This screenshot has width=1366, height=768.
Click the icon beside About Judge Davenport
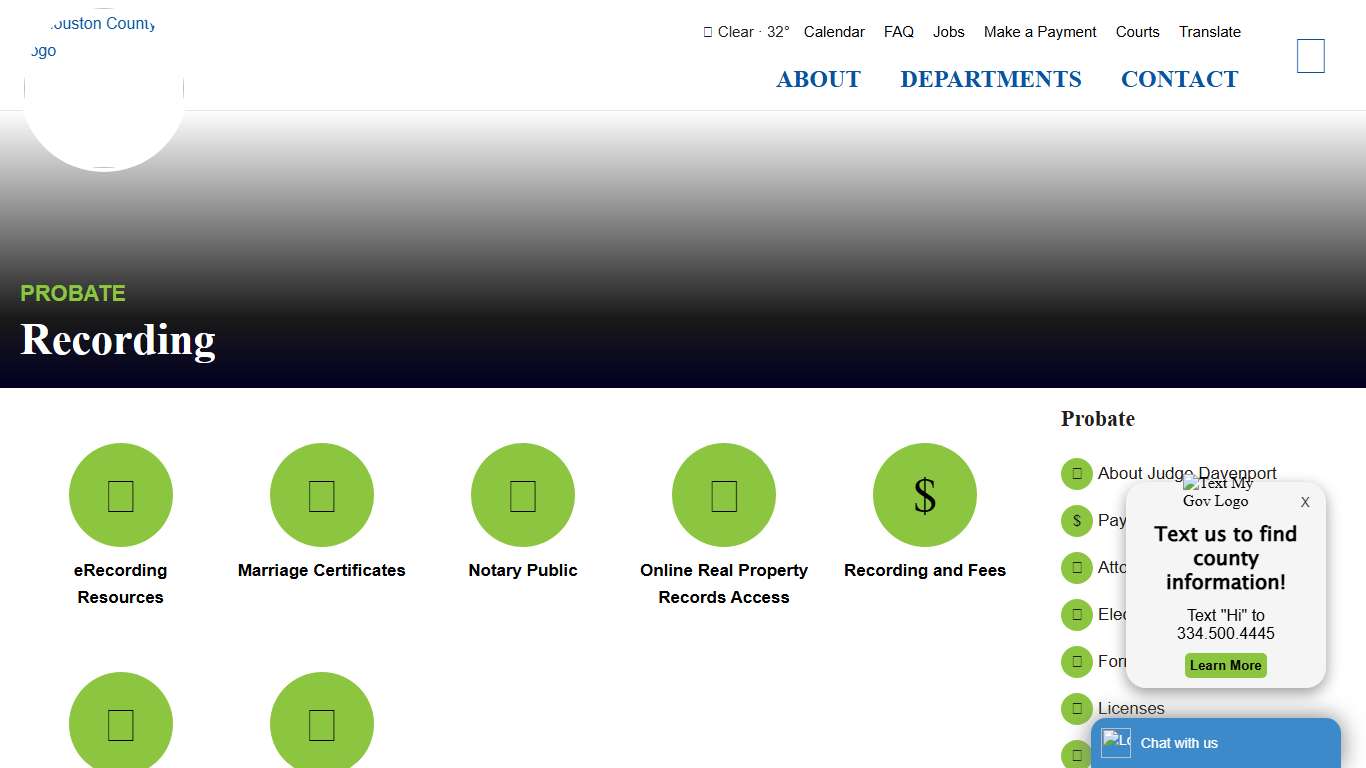[1077, 474]
